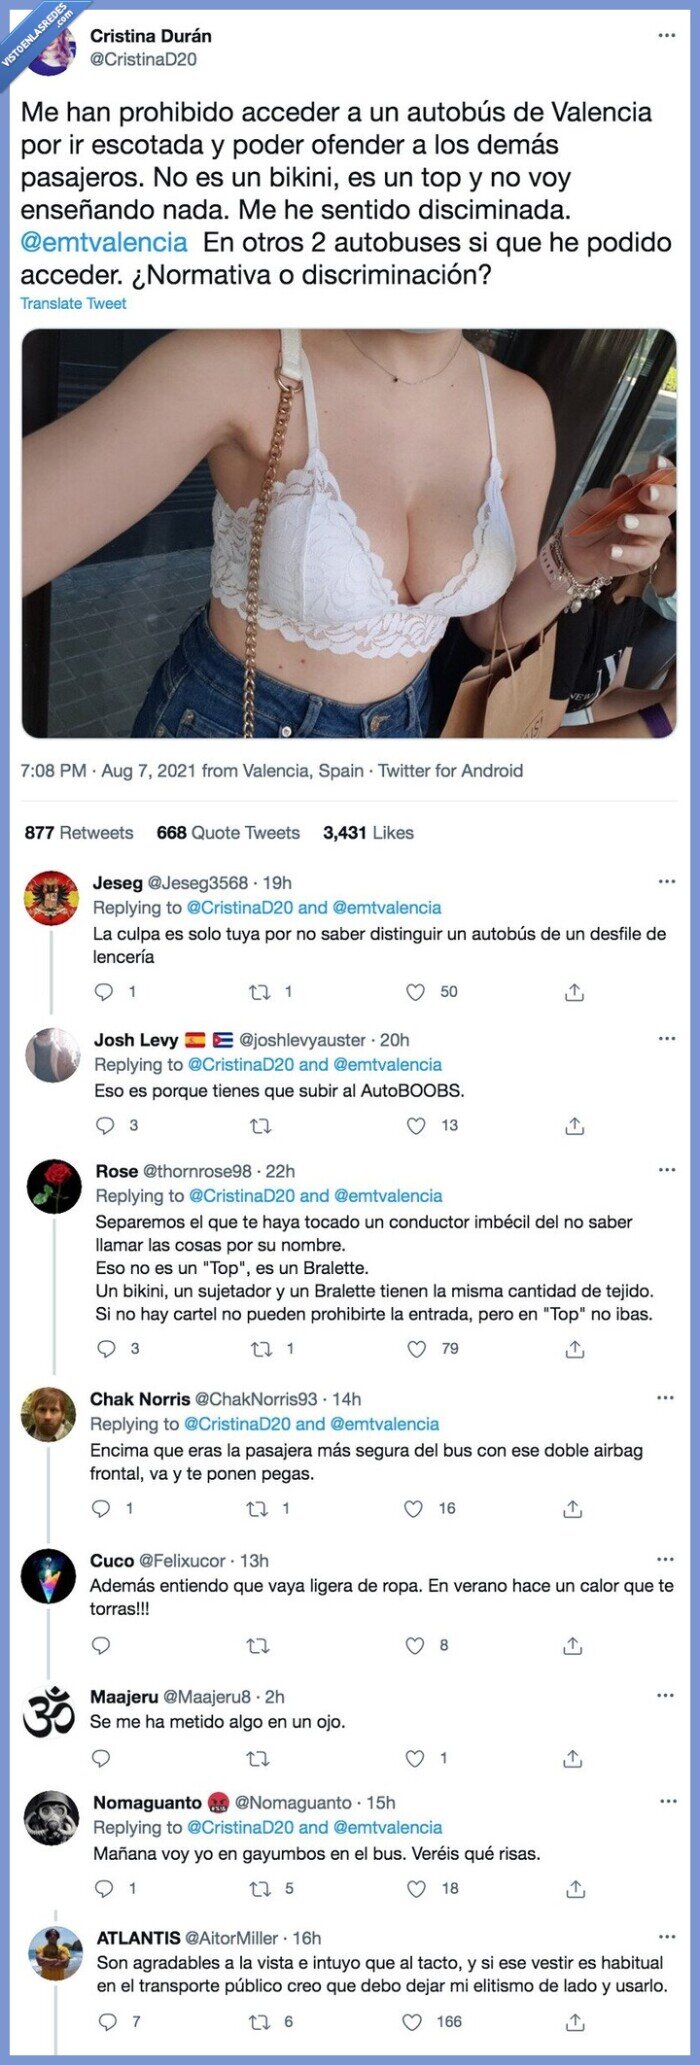Reply to Jeseg's comment
The width and height of the screenshot is (700, 2065).
[103, 991]
